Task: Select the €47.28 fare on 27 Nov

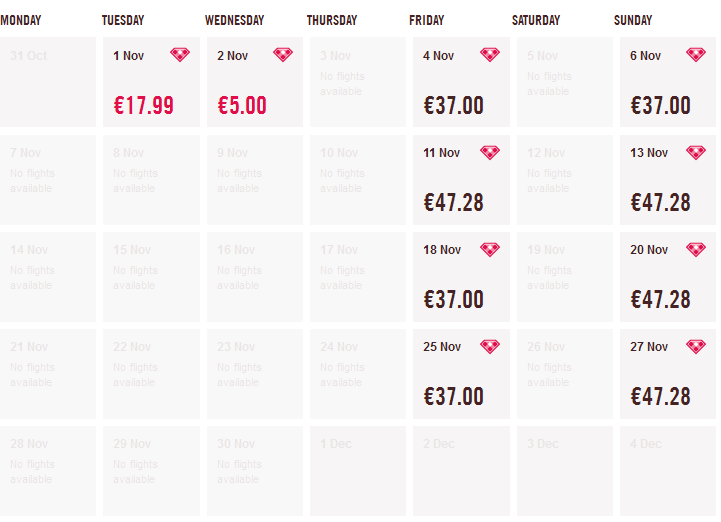Action: tap(661, 396)
